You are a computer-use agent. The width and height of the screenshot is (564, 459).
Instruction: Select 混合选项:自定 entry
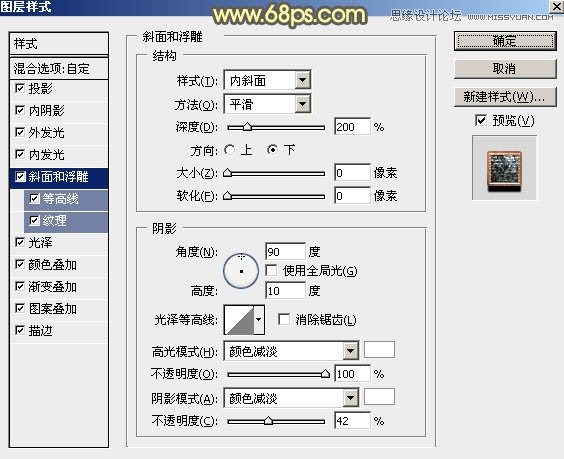pos(59,68)
